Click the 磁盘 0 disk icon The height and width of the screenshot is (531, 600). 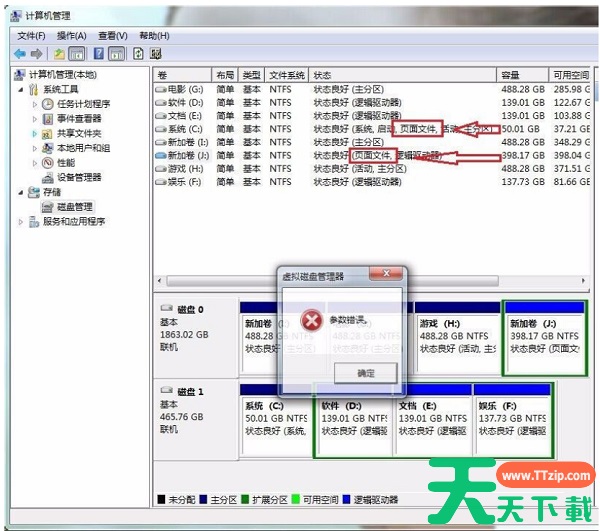(x=166, y=308)
